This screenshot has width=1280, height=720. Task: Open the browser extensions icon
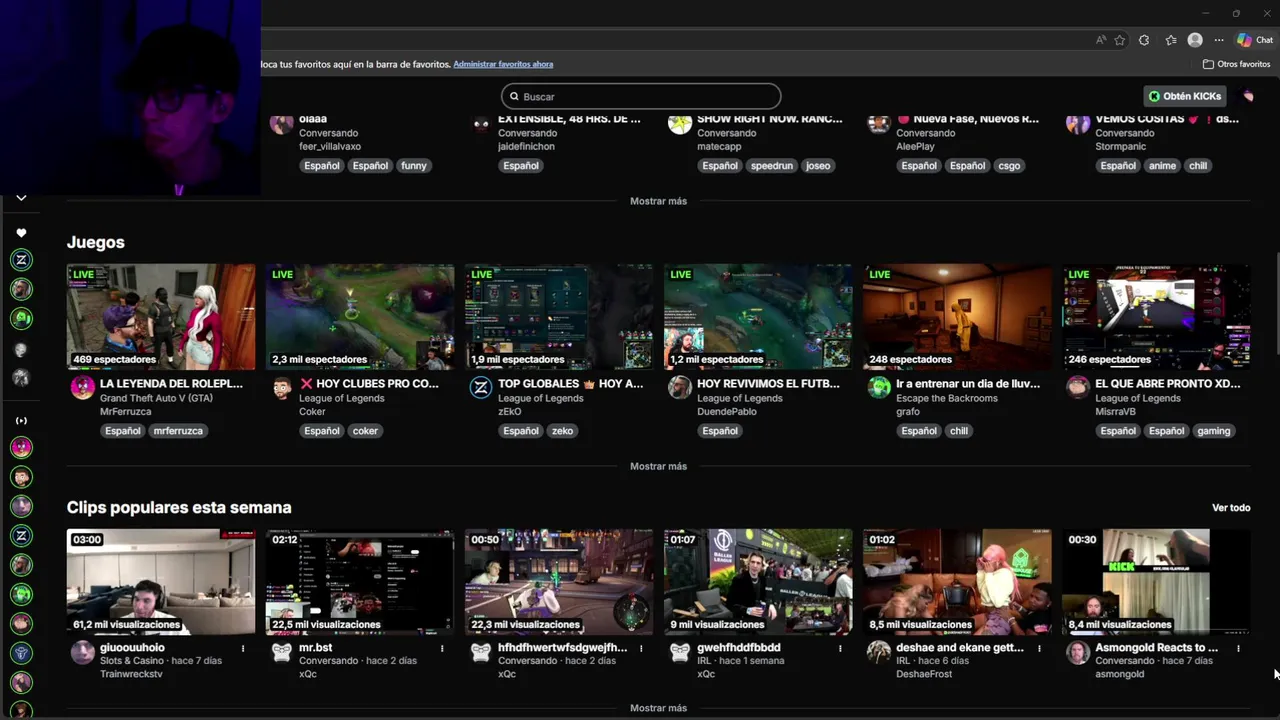1144,40
